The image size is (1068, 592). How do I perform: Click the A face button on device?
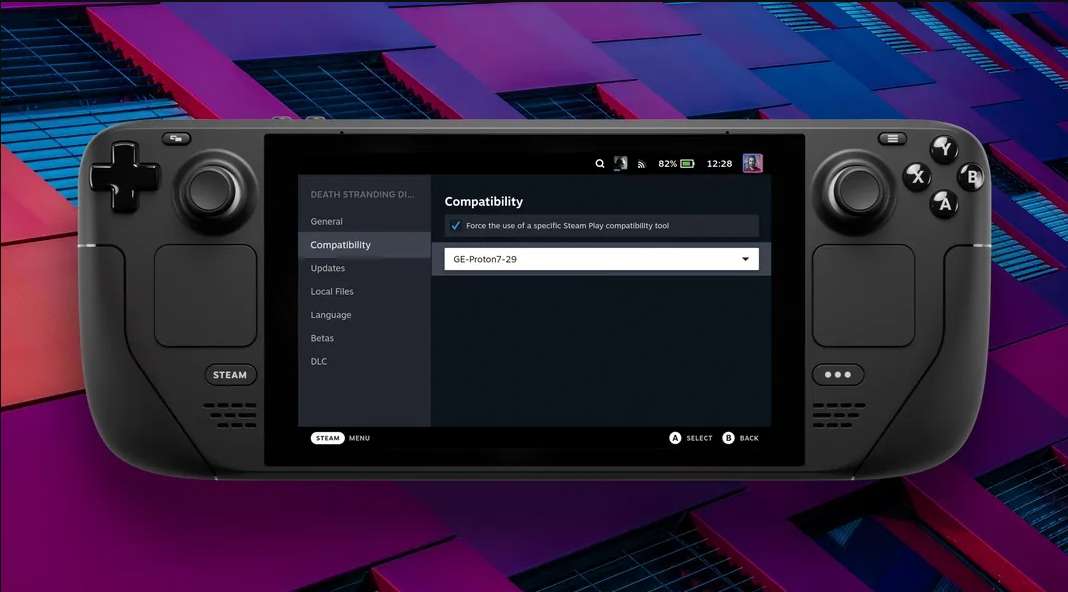[944, 203]
